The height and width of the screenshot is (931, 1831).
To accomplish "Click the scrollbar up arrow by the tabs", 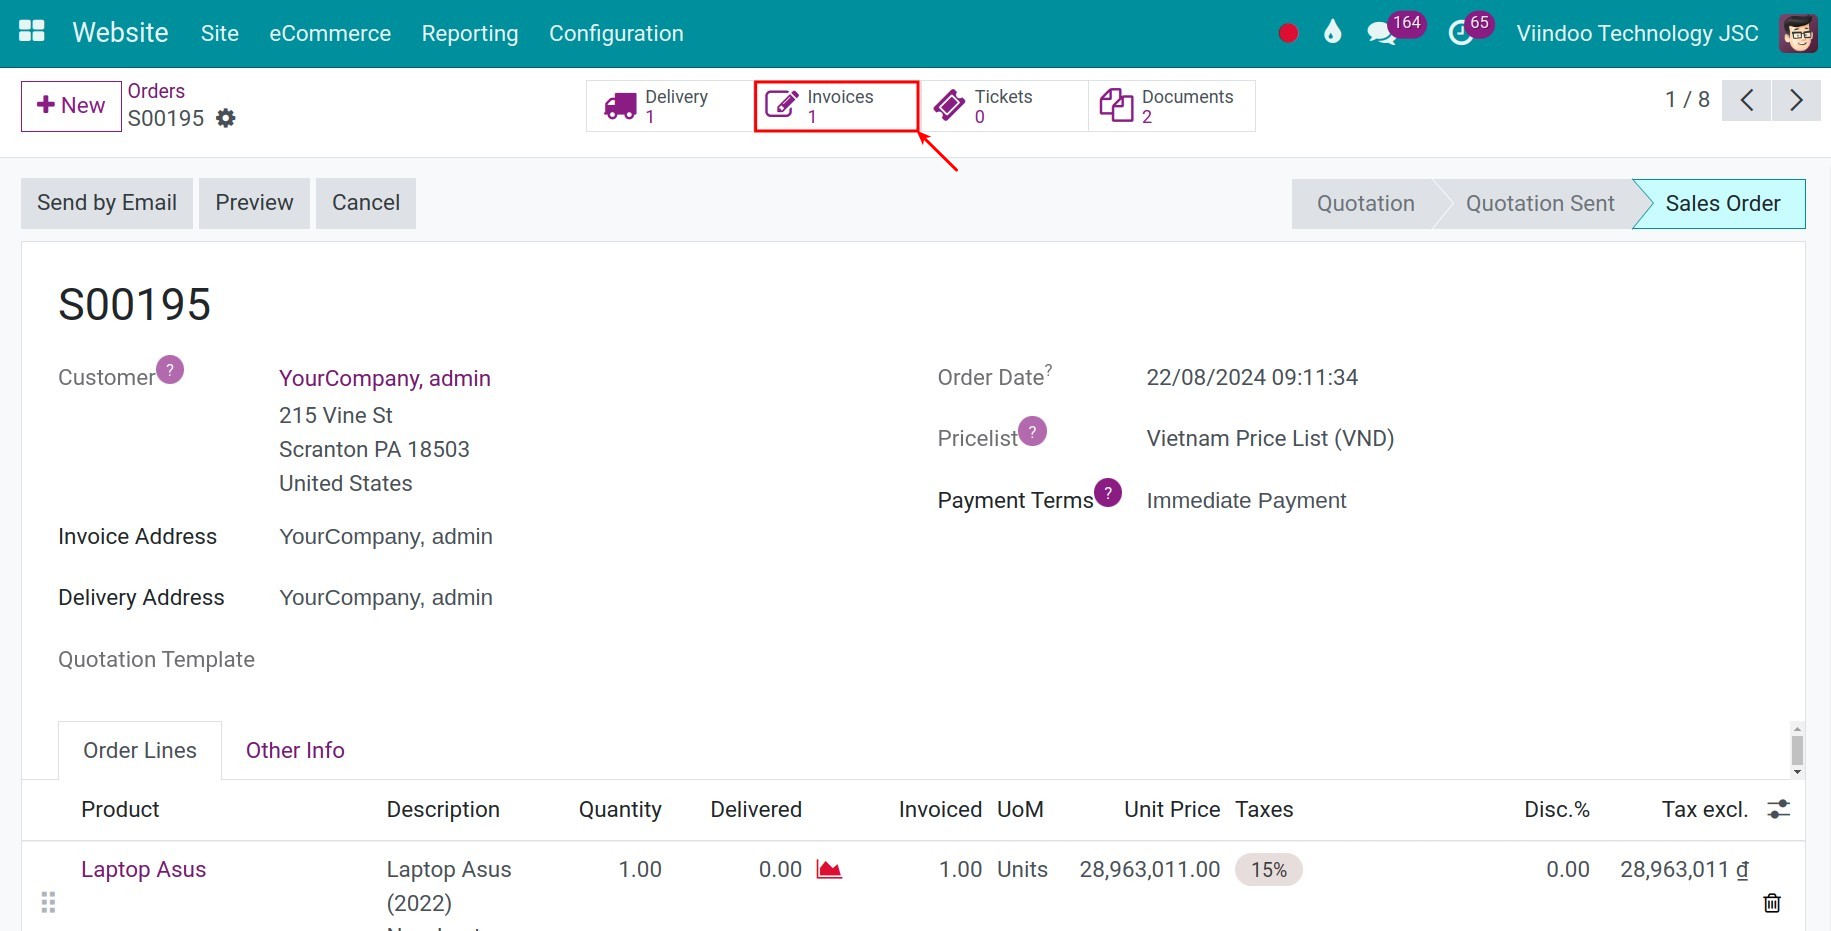I will click(1797, 729).
